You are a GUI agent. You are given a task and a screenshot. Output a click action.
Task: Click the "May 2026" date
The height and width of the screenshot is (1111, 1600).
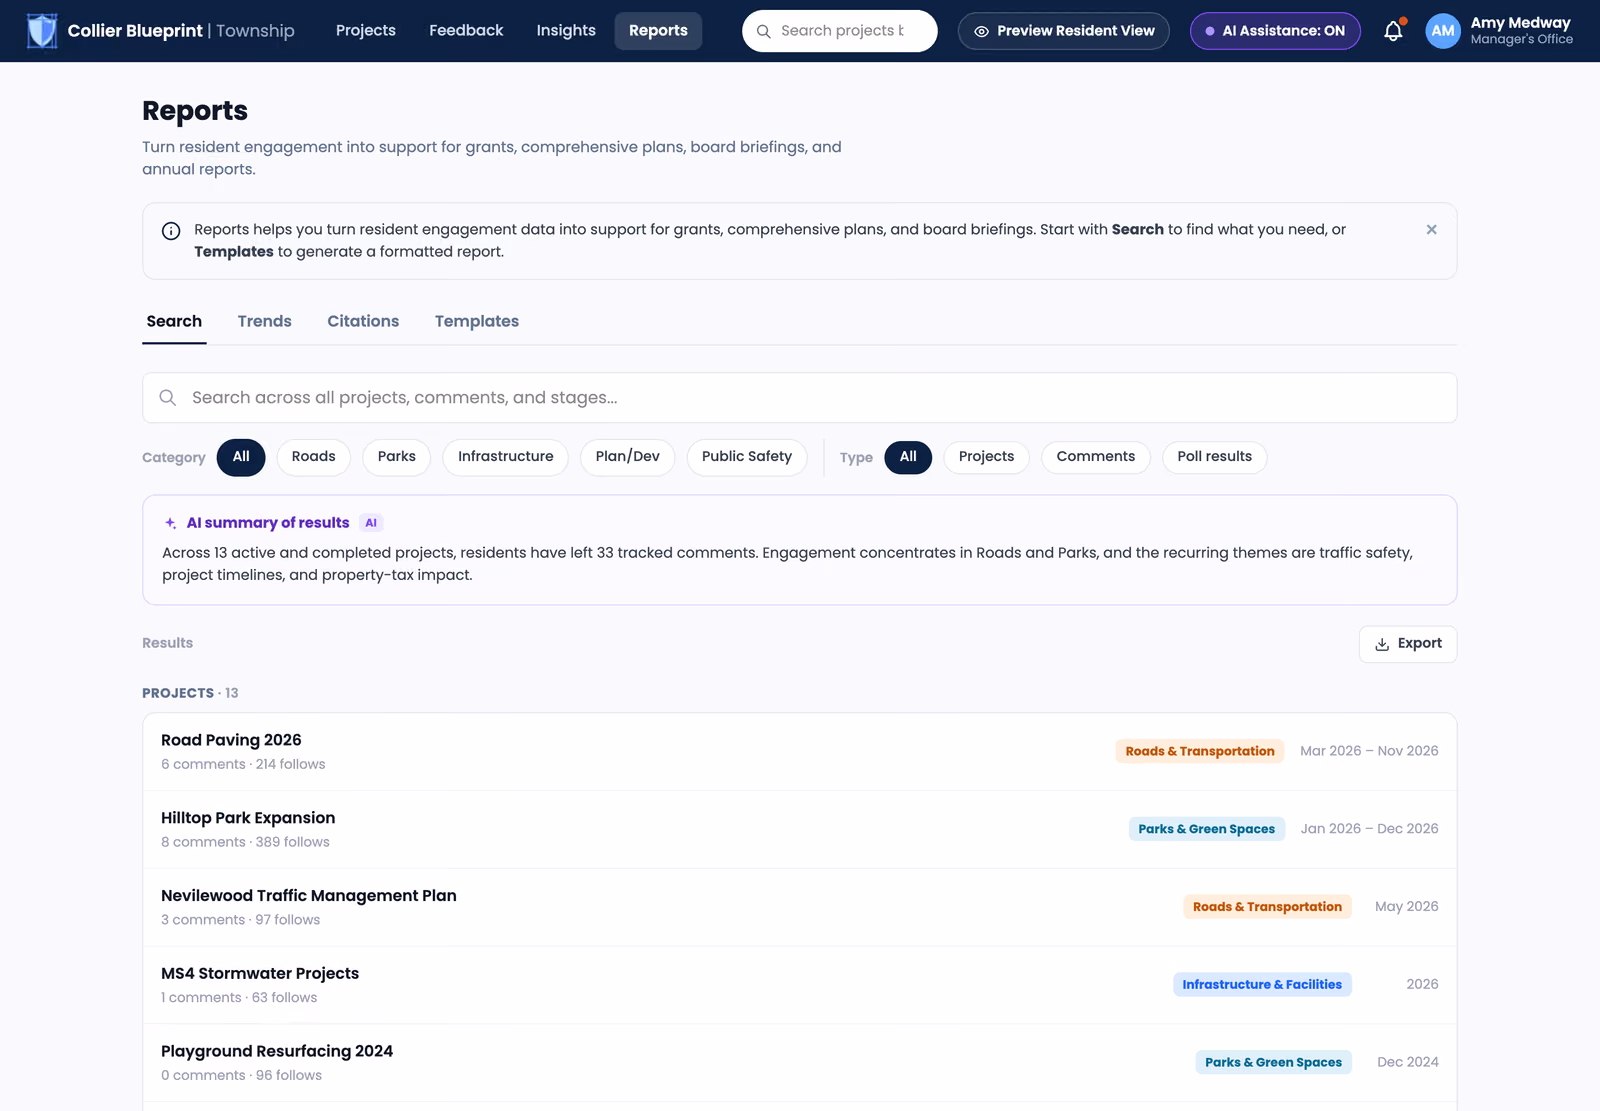[1406, 907]
